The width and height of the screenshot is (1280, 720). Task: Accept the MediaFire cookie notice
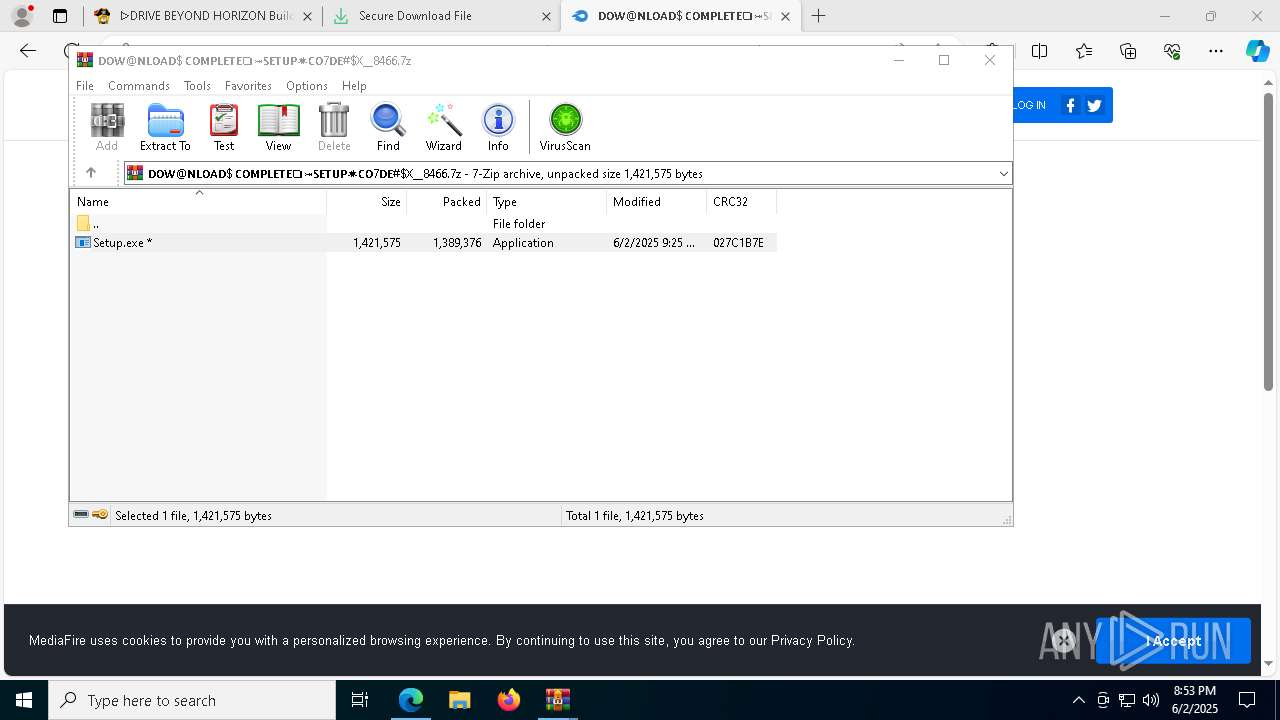(x=1173, y=641)
